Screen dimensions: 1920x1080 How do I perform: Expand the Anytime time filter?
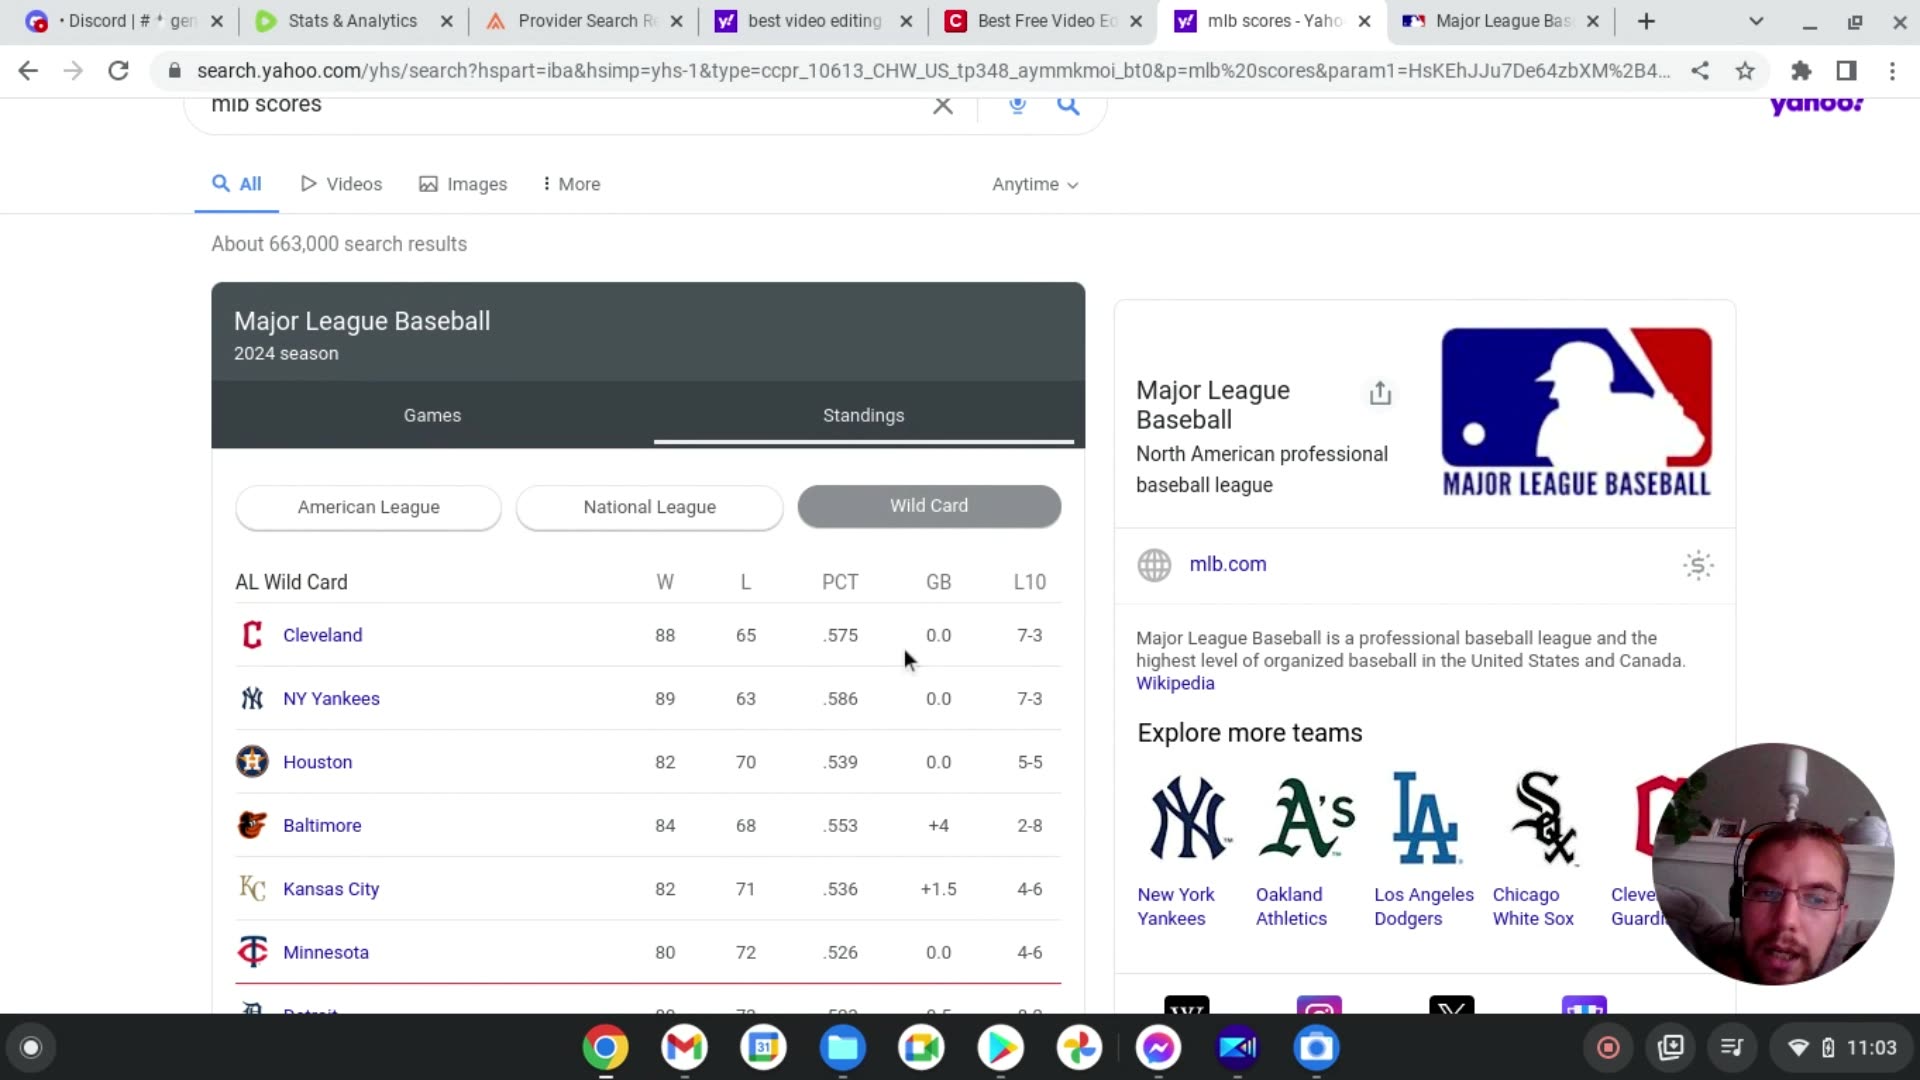(x=1035, y=185)
